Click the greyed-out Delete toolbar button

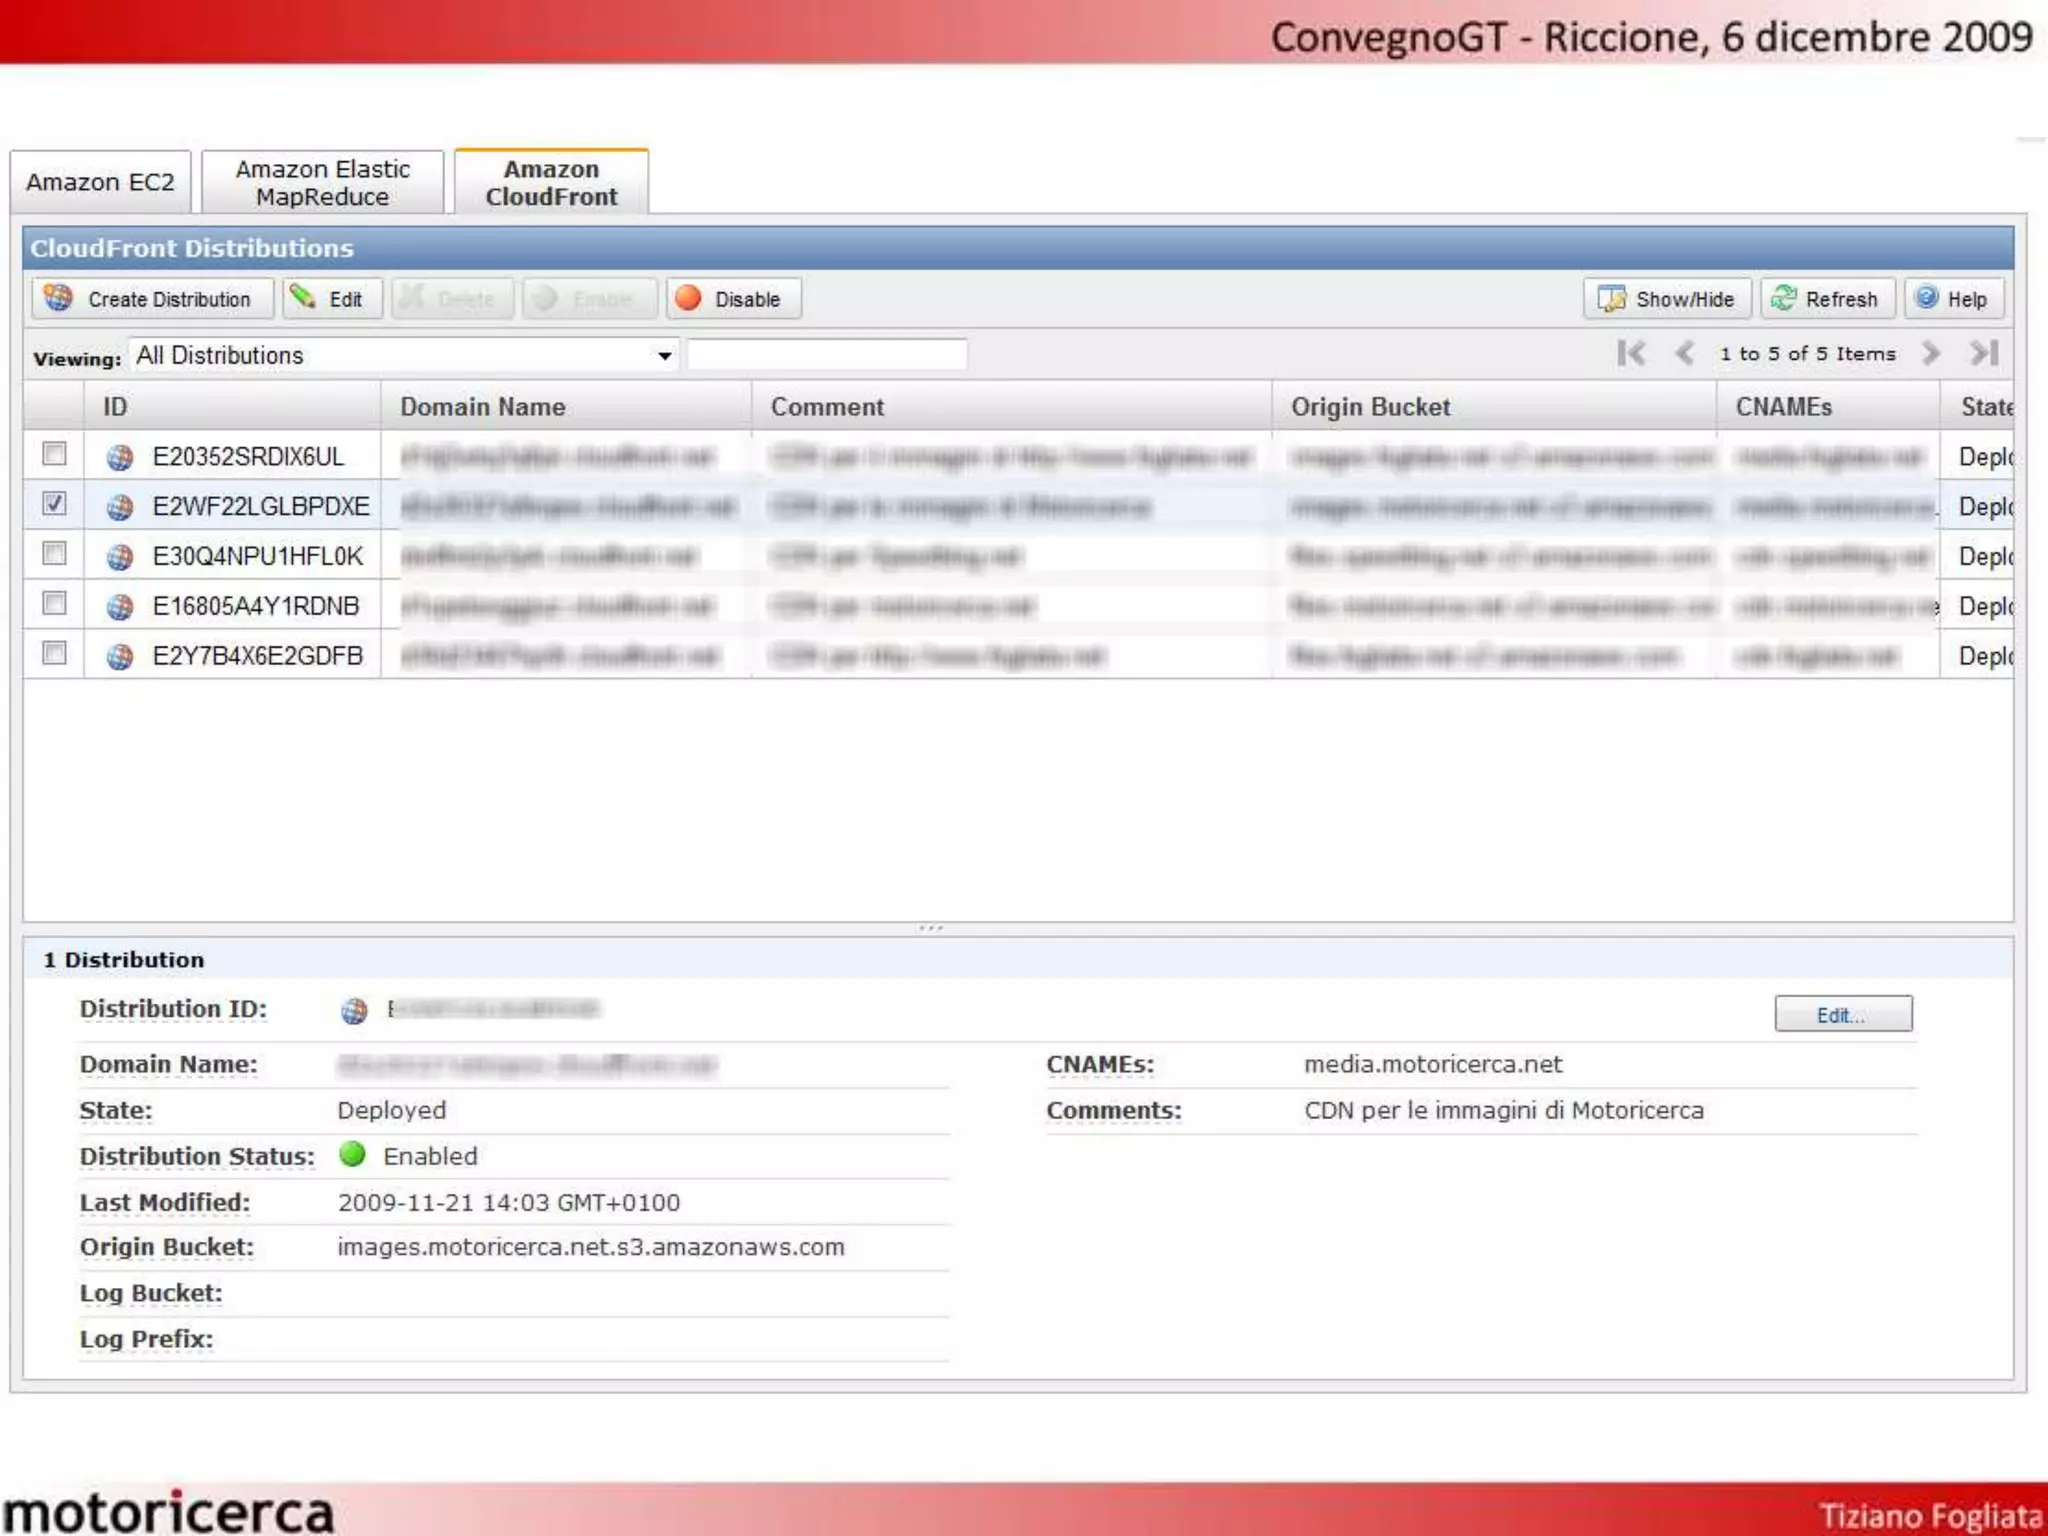click(452, 299)
